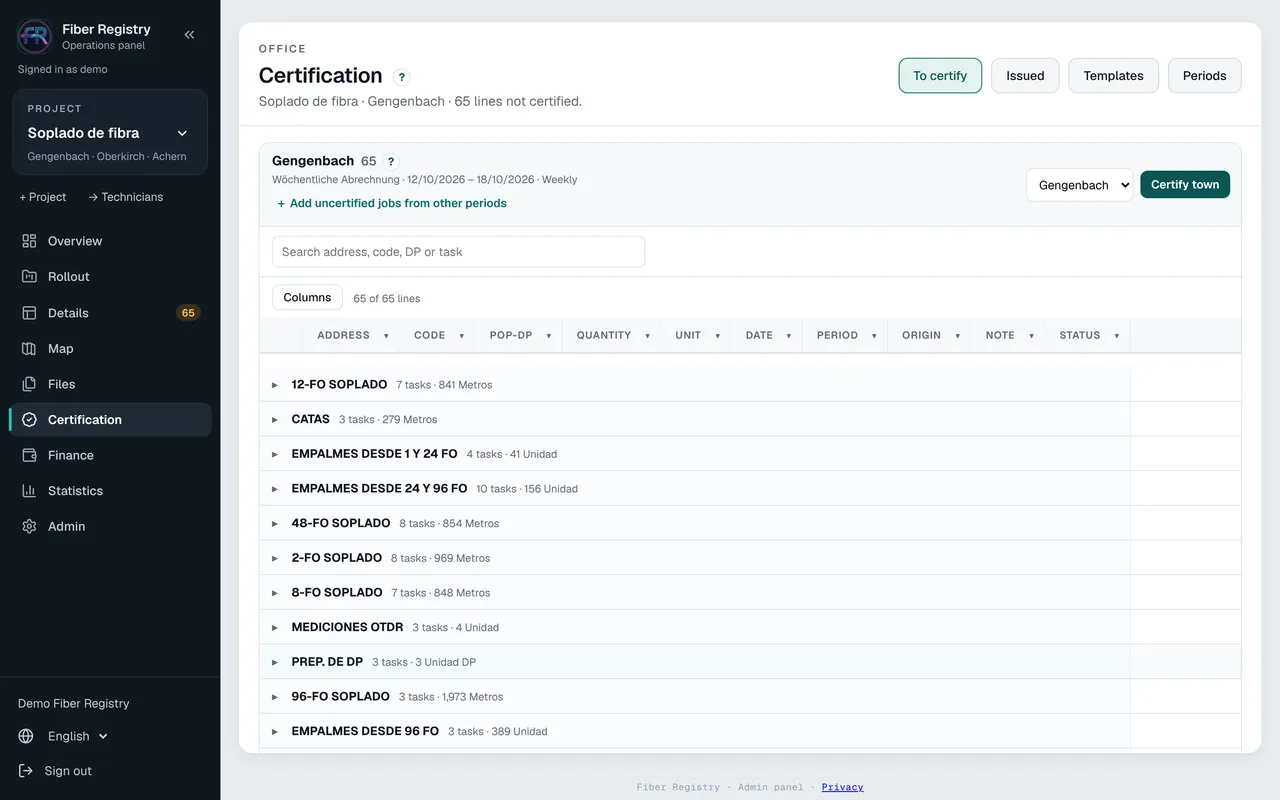Expand EMPALMES DESDE 1 Y 24 FO group
1280x800 pixels.
[x=275, y=454]
